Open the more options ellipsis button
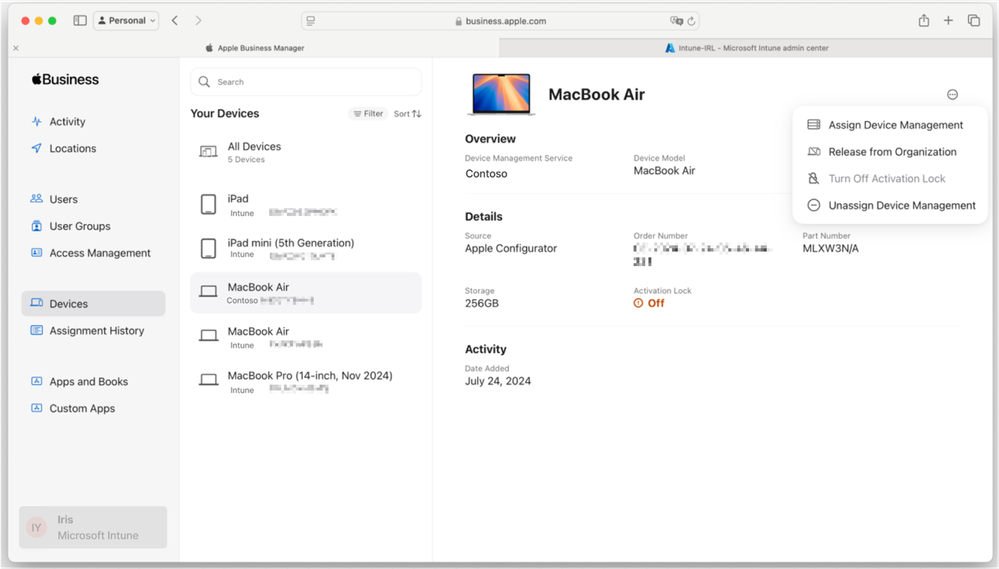This screenshot has width=999, height=569. point(952,94)
